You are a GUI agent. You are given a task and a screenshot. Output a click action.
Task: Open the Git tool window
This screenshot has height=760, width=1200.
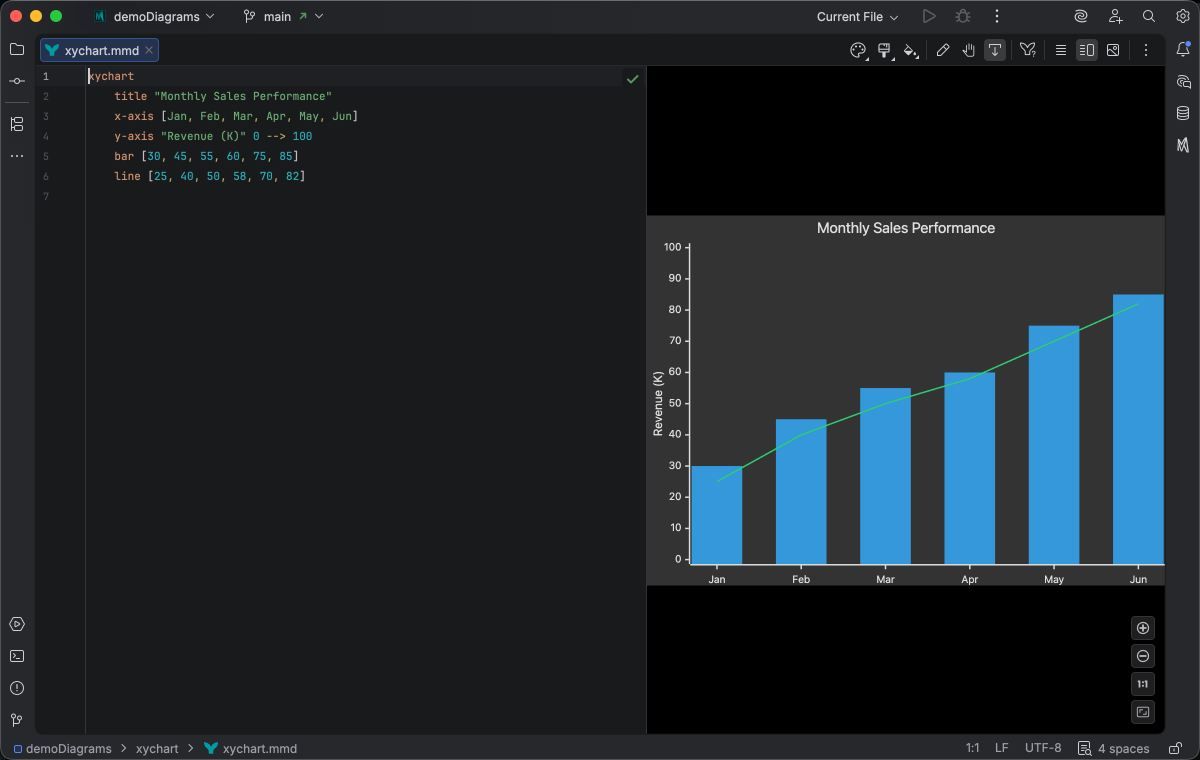(x=17, y=720)
